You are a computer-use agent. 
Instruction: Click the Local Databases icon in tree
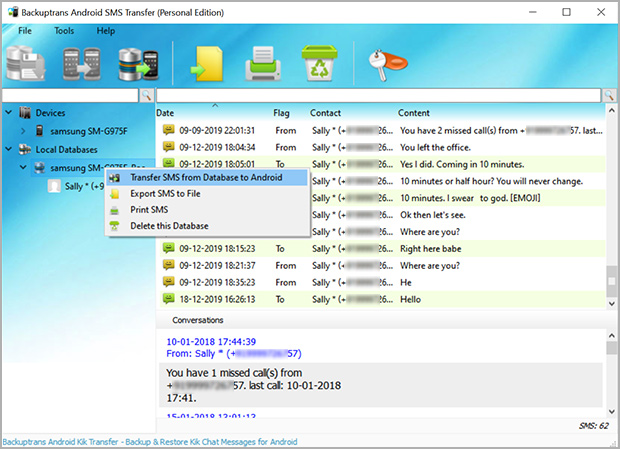click(x=25, y=149)
